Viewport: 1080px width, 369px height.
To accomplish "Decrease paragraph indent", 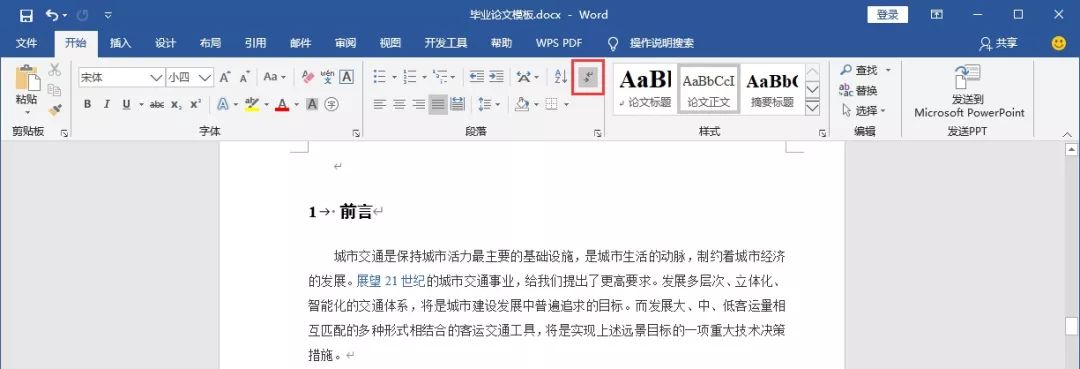I will click(477, 77).
